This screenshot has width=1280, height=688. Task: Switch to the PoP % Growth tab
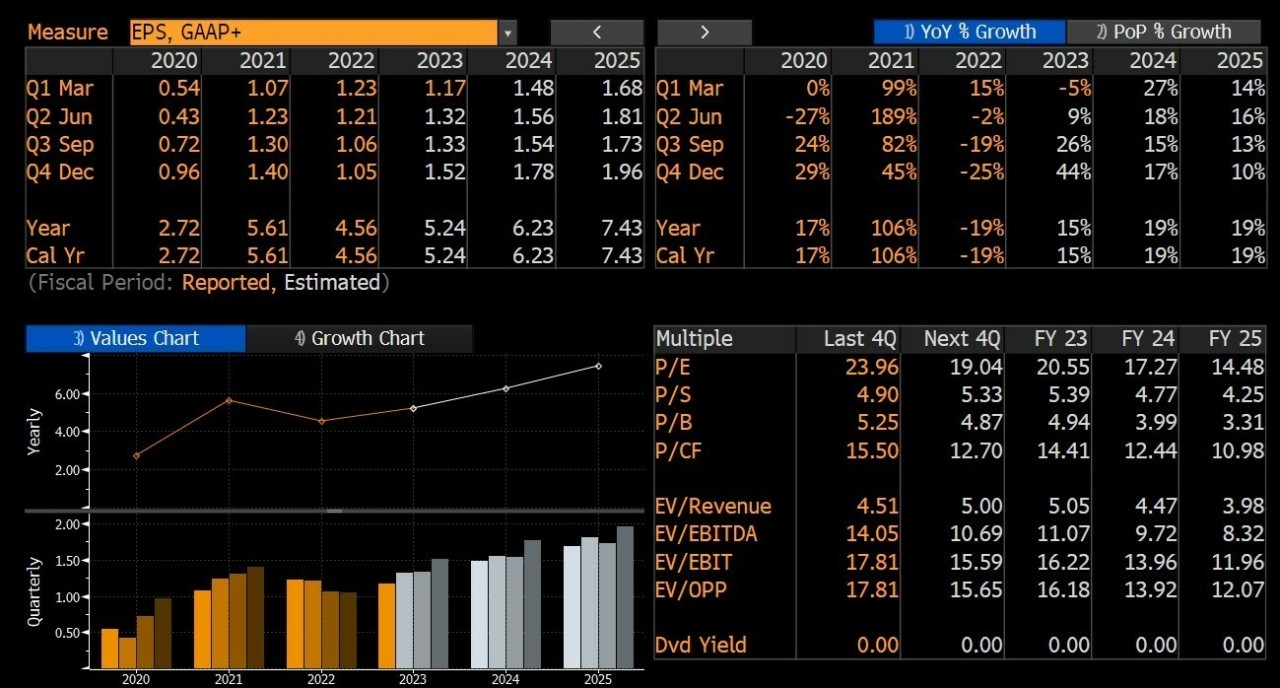point(1163,32)
